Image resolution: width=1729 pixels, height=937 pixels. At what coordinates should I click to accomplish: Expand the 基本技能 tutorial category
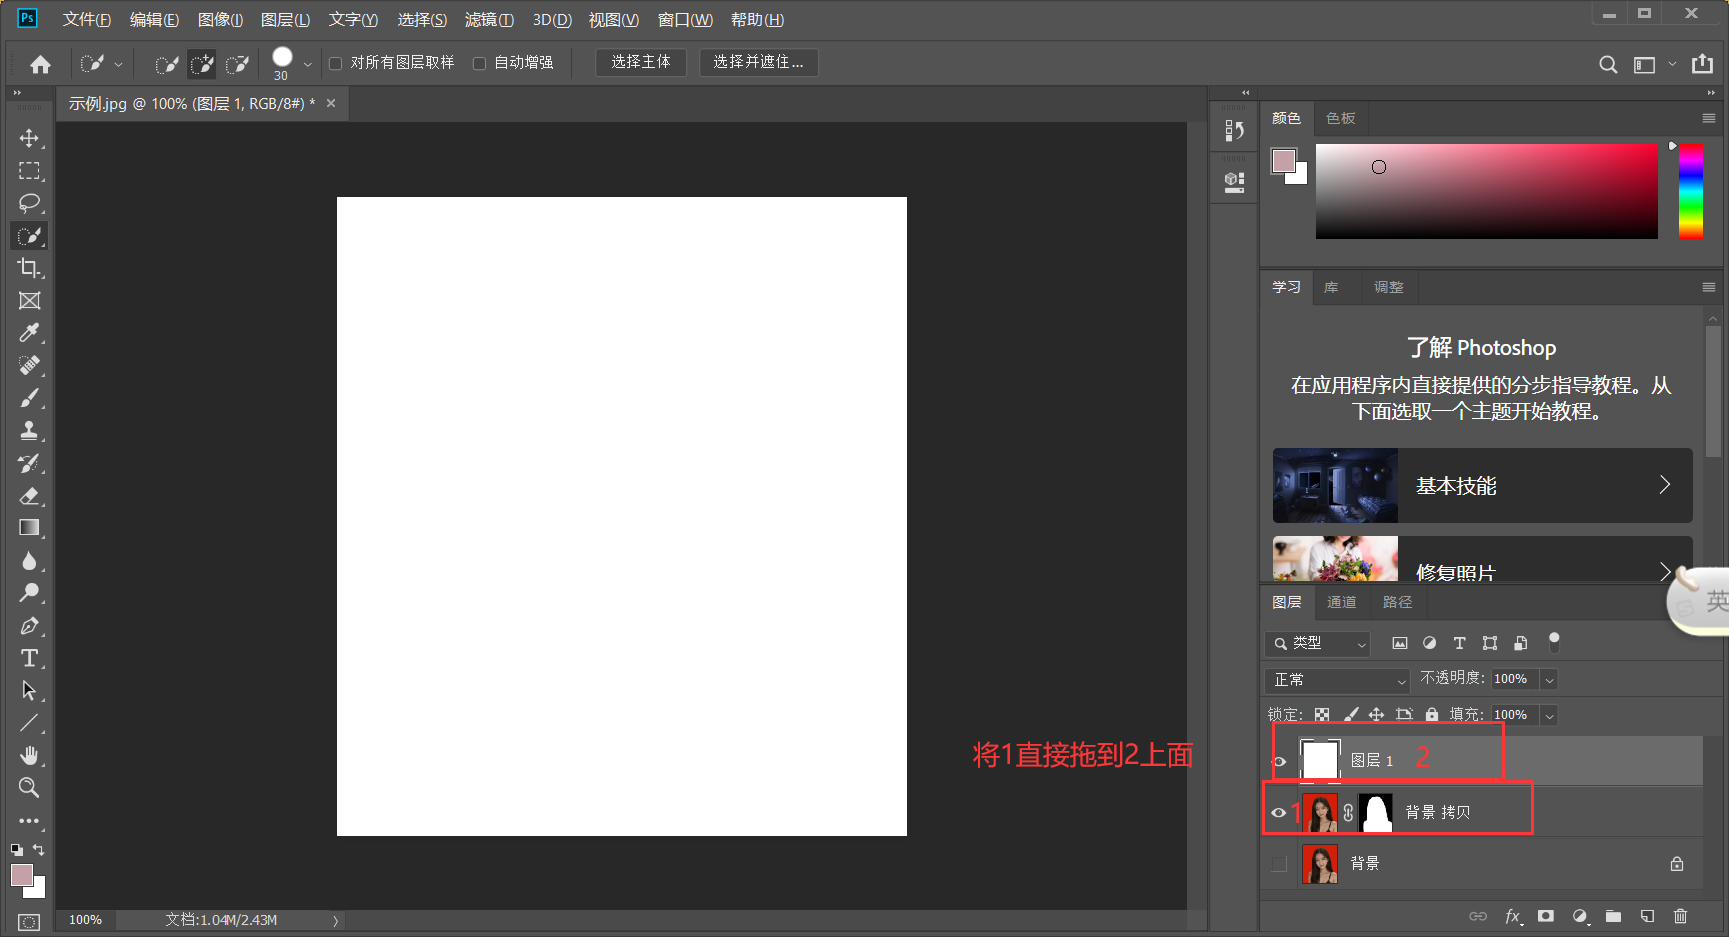(x=1482, y=486)
